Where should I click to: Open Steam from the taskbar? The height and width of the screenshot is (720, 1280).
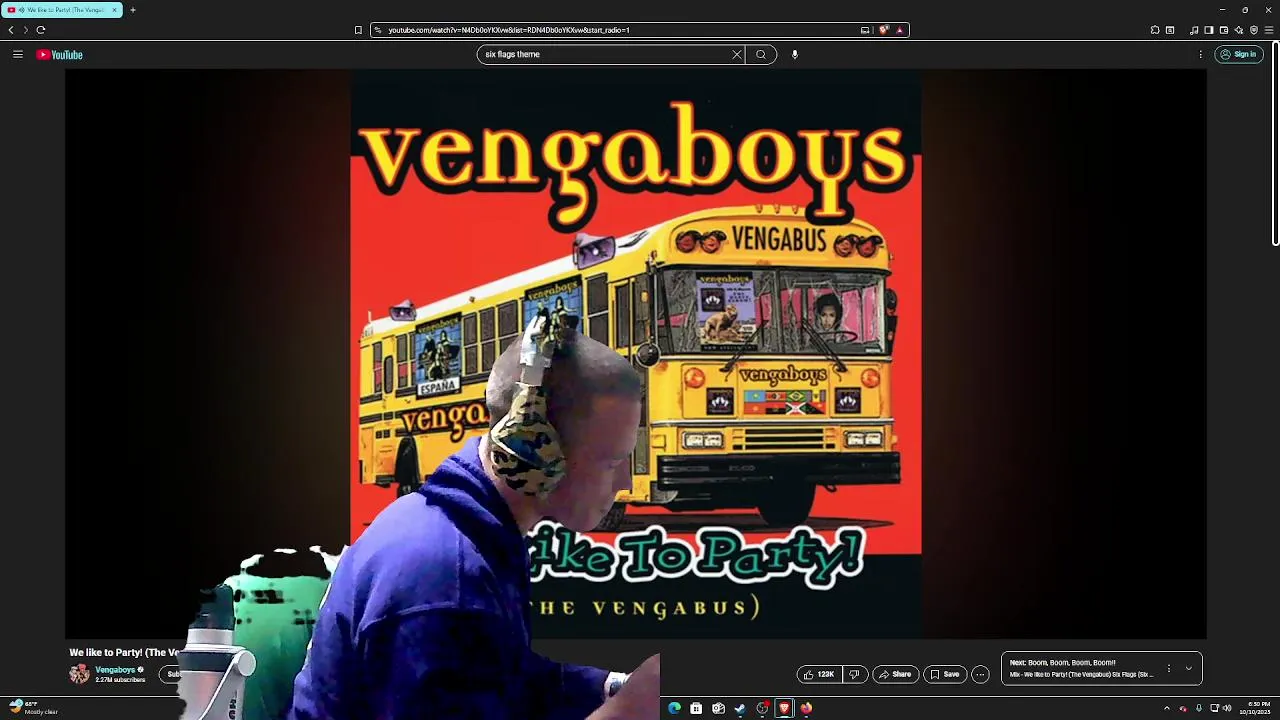[740, 708]
